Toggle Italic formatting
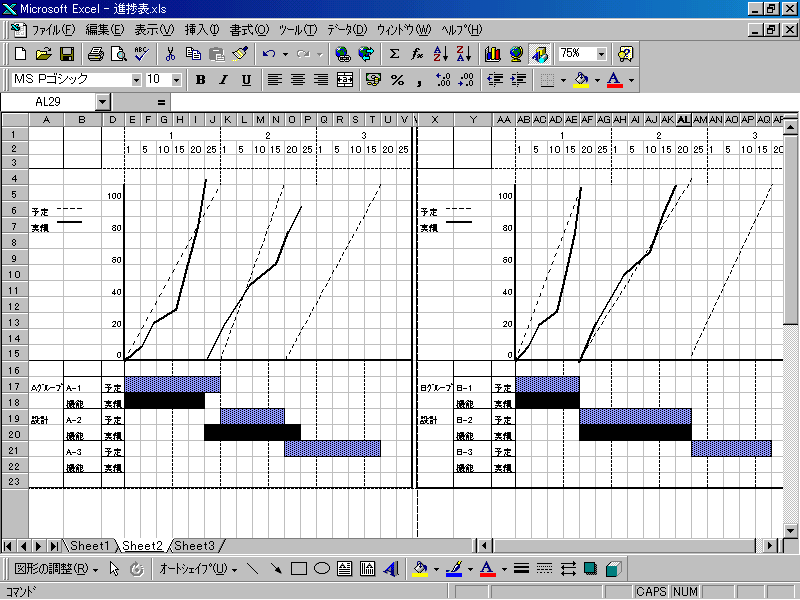The image size is (800, 600). [x=222, y=79]
